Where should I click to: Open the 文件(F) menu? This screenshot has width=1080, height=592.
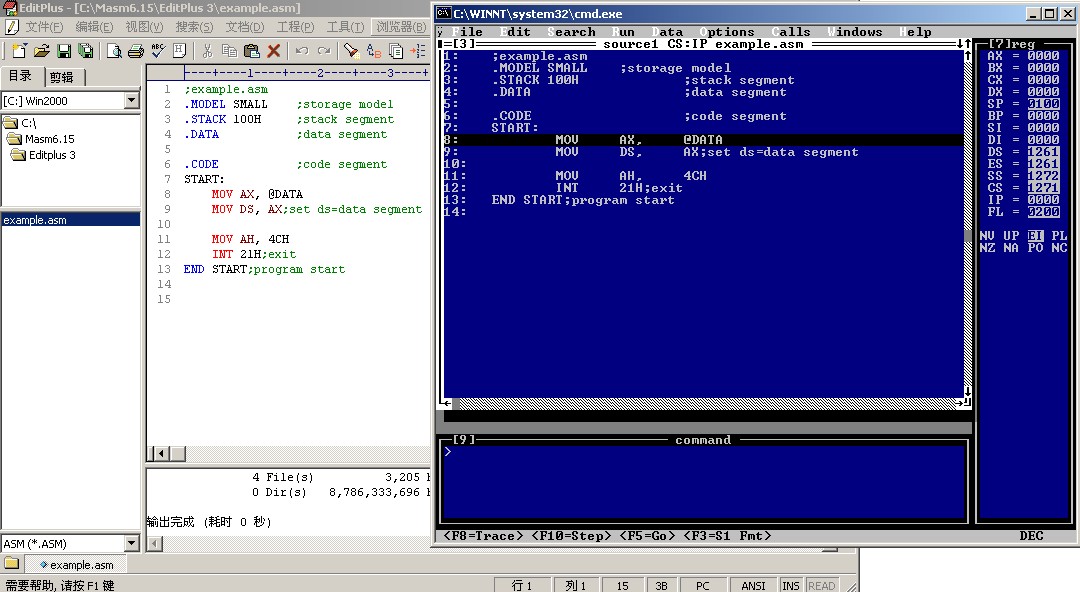[44, 27]
